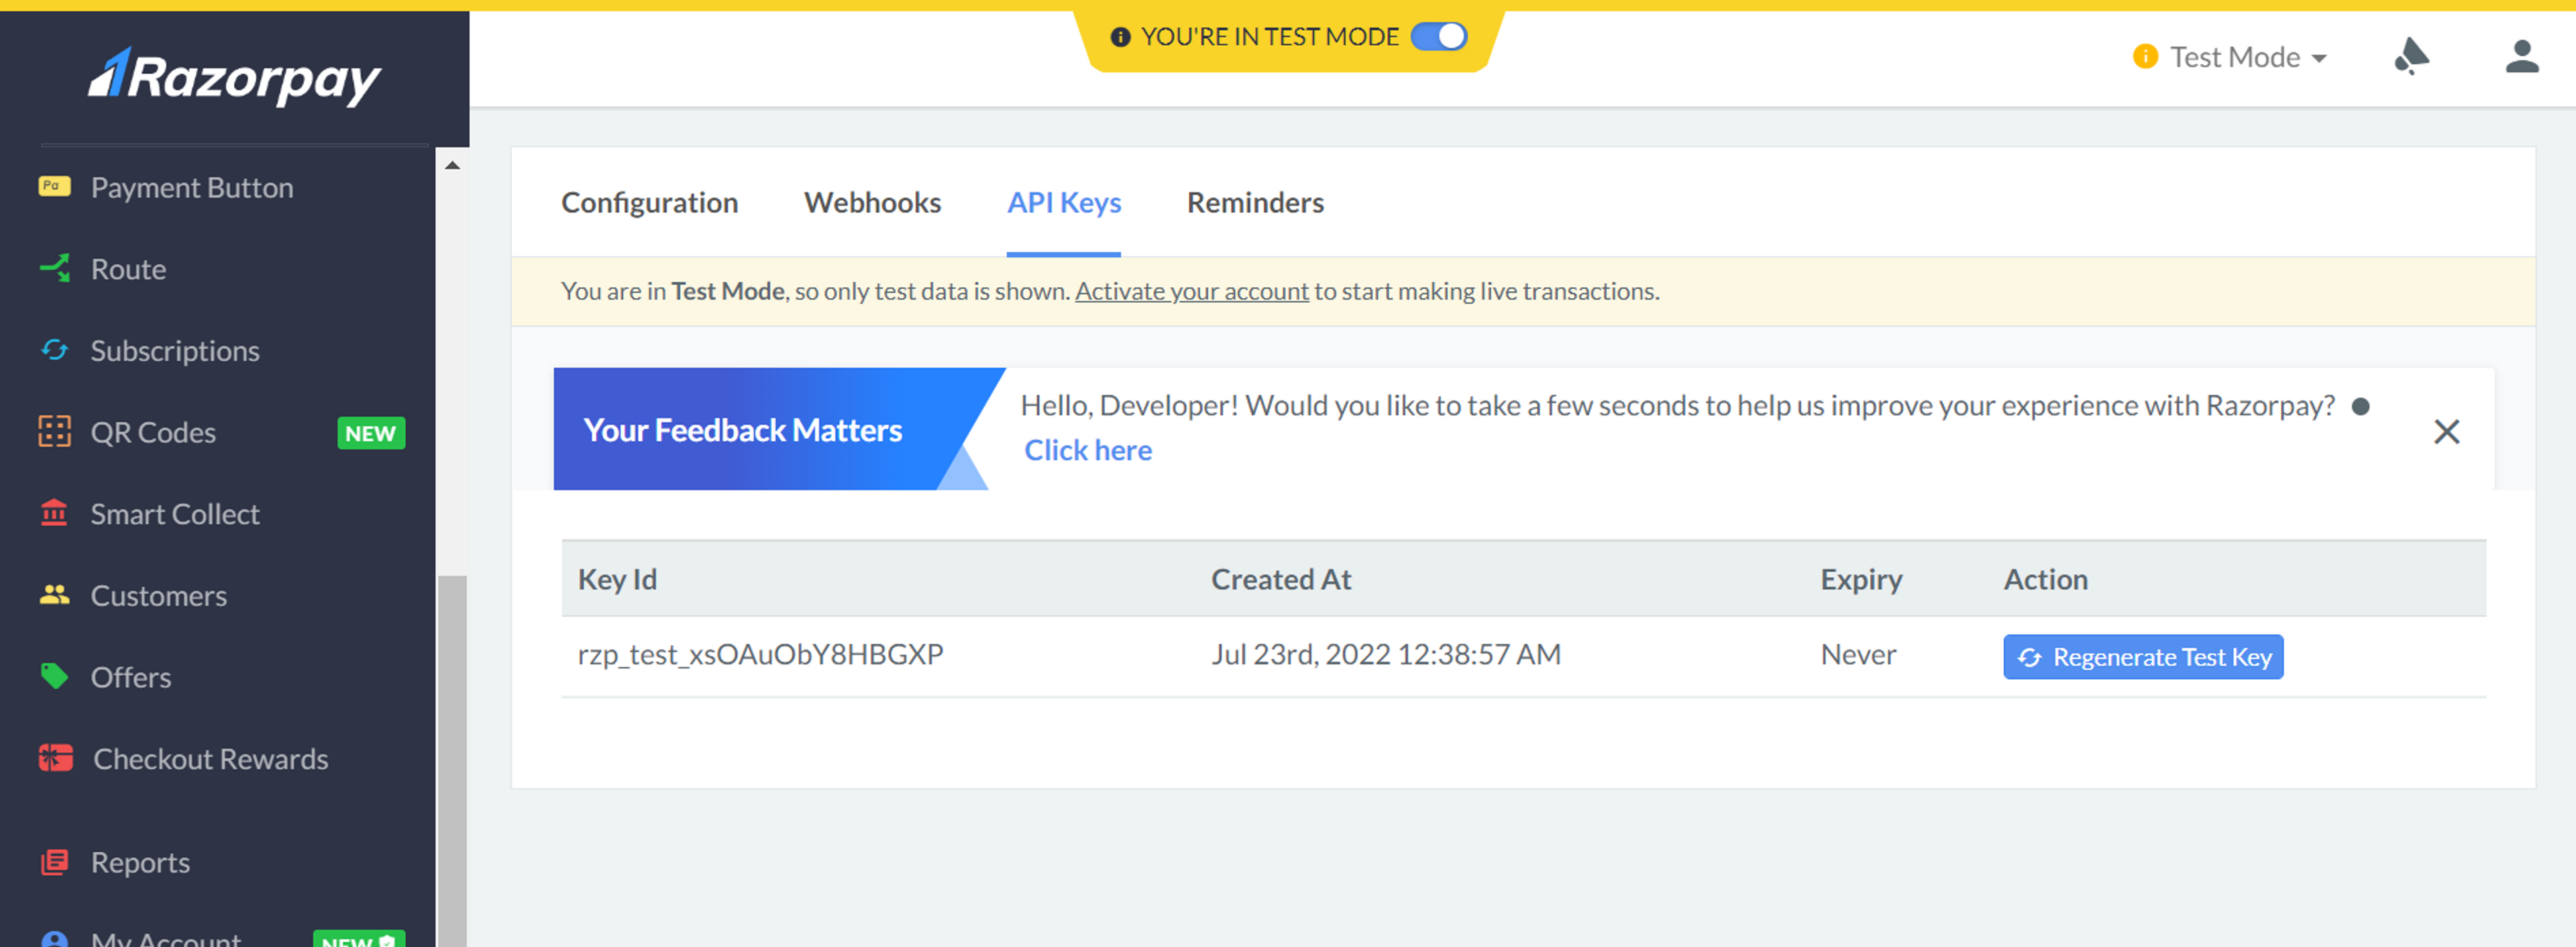Click the Checkout Rewards gift icon
Screen dimensions: 2576x947
click(55, 758)
